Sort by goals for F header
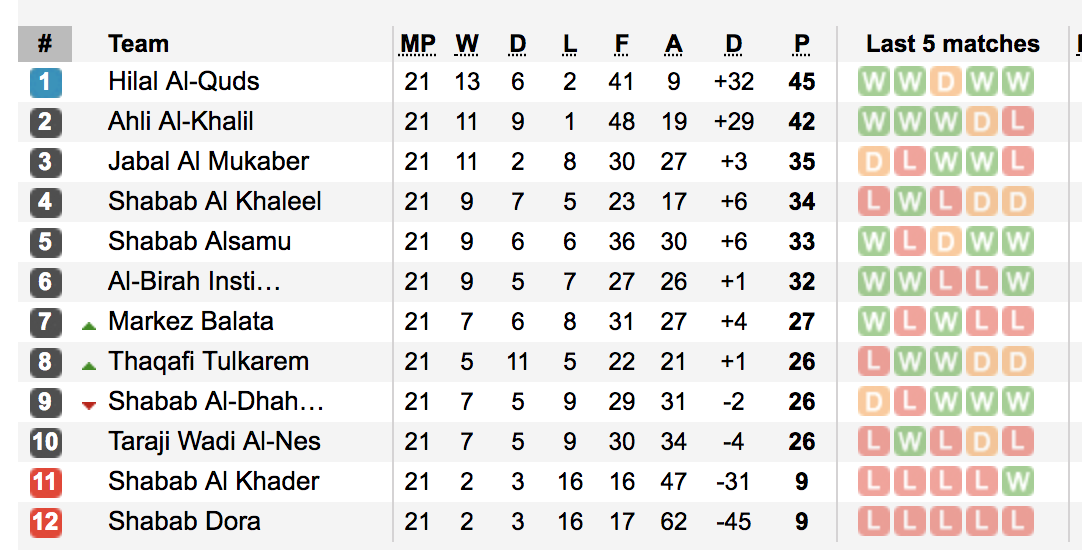 621,44
